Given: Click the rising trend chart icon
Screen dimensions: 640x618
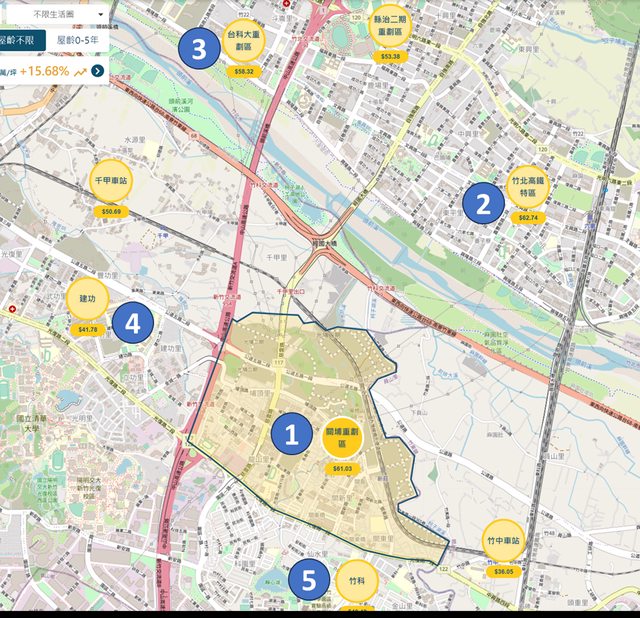Looking at the screenshot, I should (x=79, y=71).
